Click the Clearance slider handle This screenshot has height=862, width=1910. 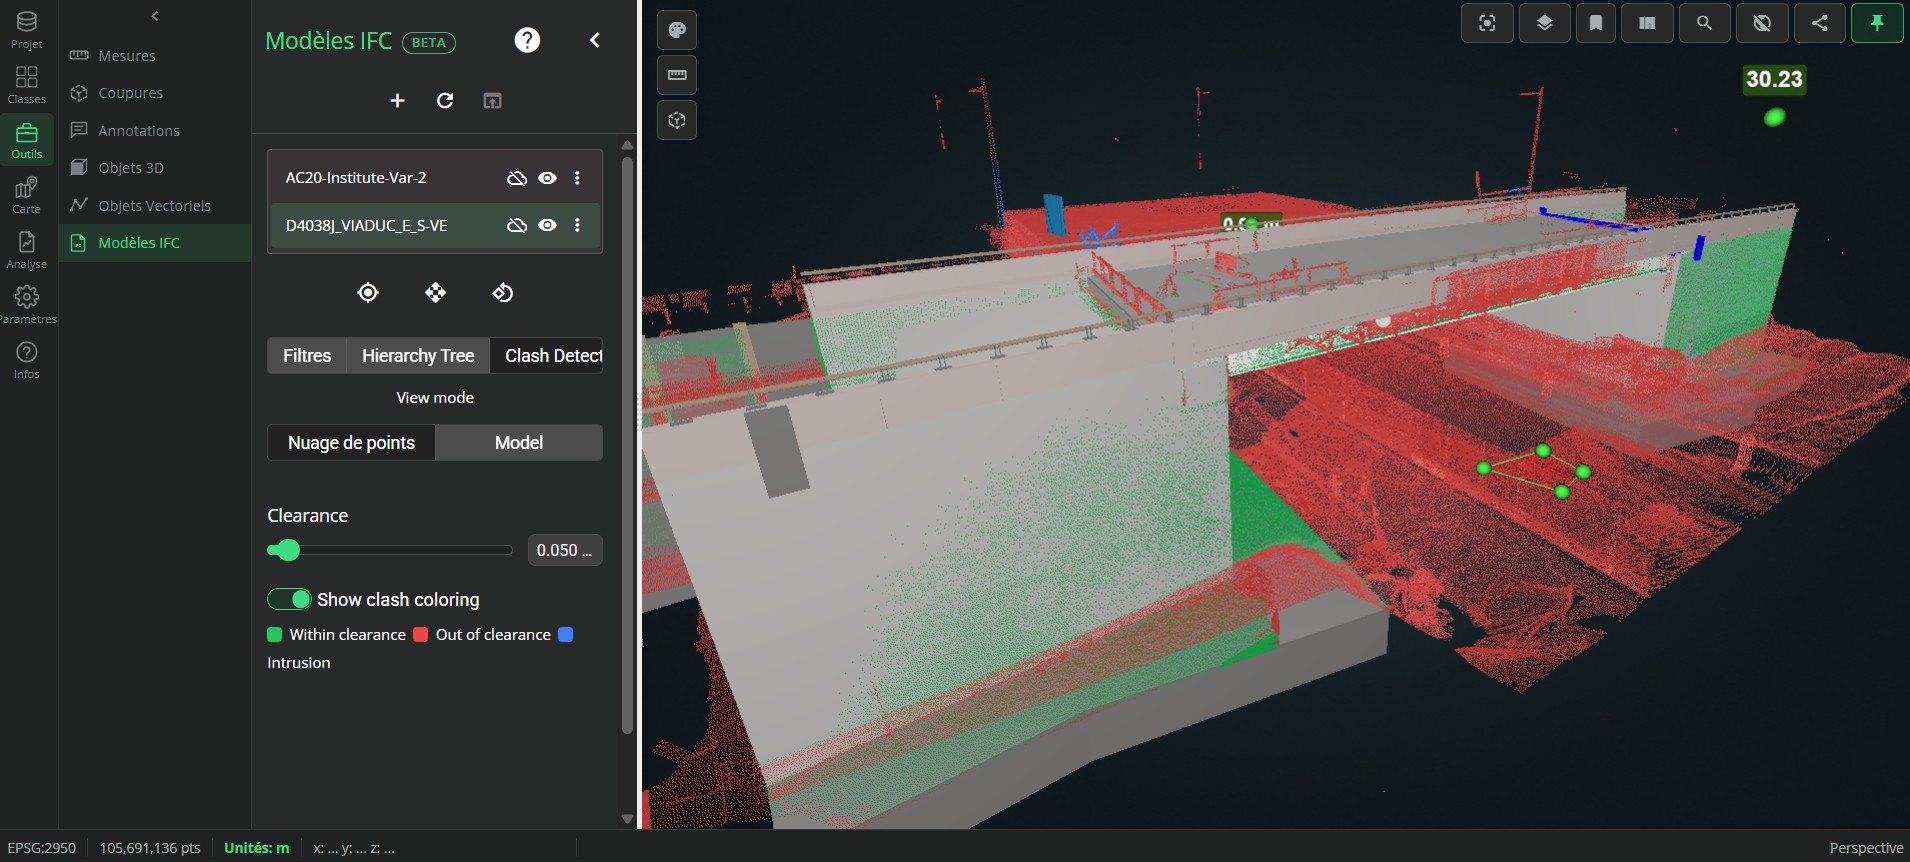[x=288, y=550]
